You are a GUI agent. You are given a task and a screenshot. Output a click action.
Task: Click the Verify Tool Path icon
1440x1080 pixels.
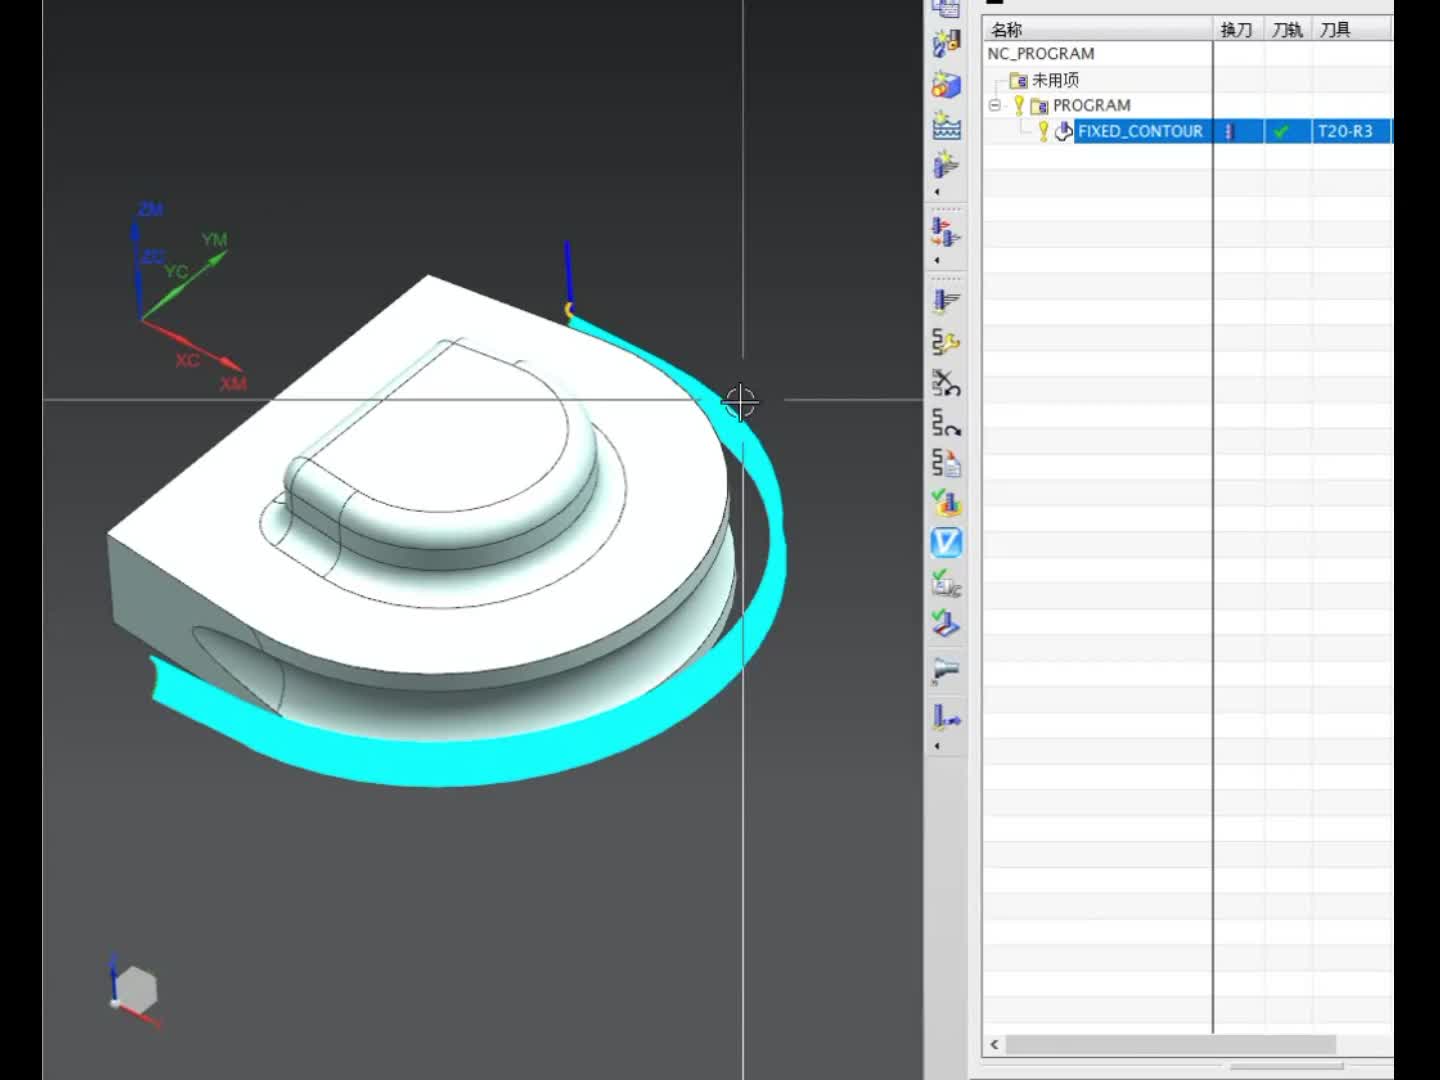pyautogui.click(x=946, y=502)
